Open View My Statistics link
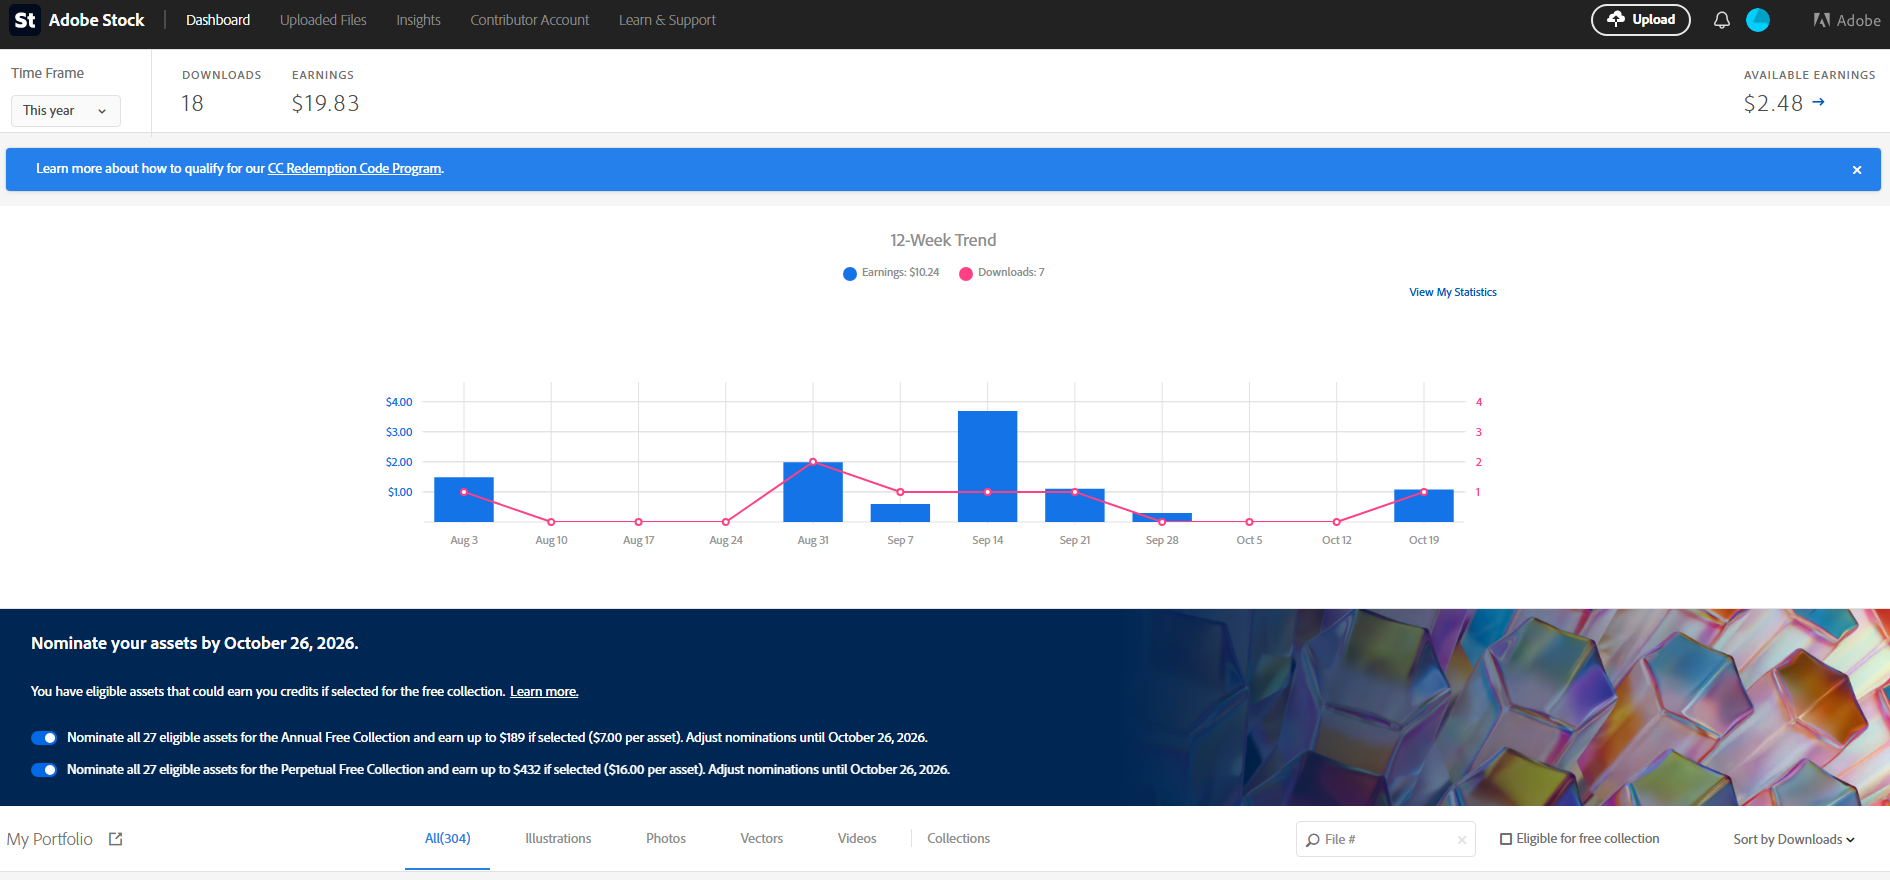The image size is (1890, 880). tap(1453, 292)
